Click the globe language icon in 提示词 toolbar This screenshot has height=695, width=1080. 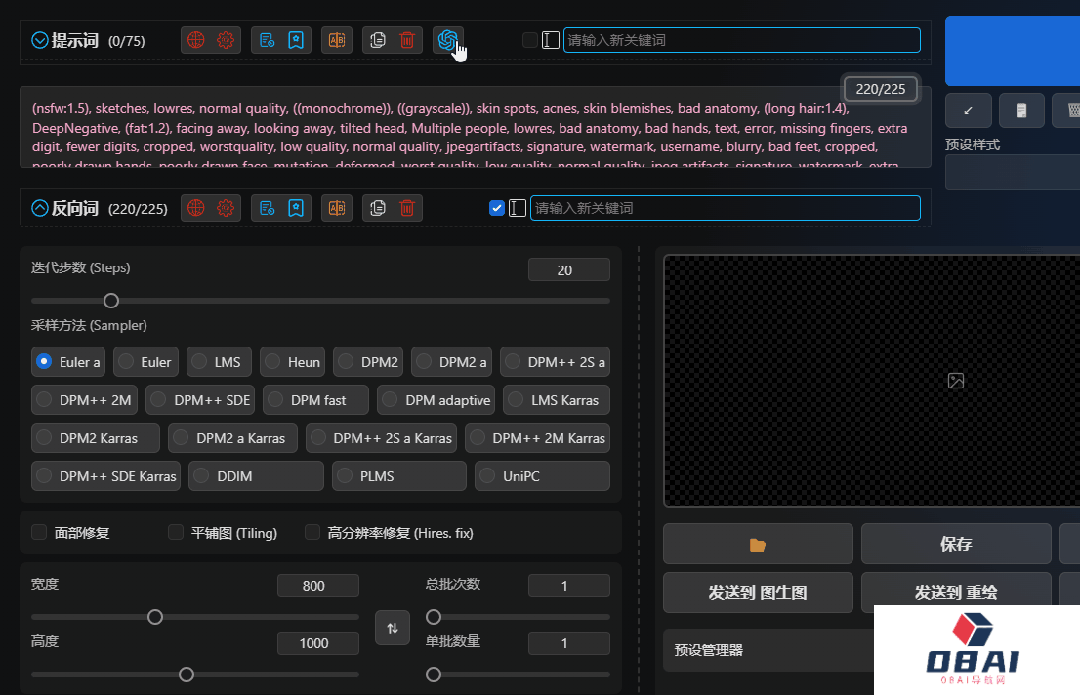196,40
